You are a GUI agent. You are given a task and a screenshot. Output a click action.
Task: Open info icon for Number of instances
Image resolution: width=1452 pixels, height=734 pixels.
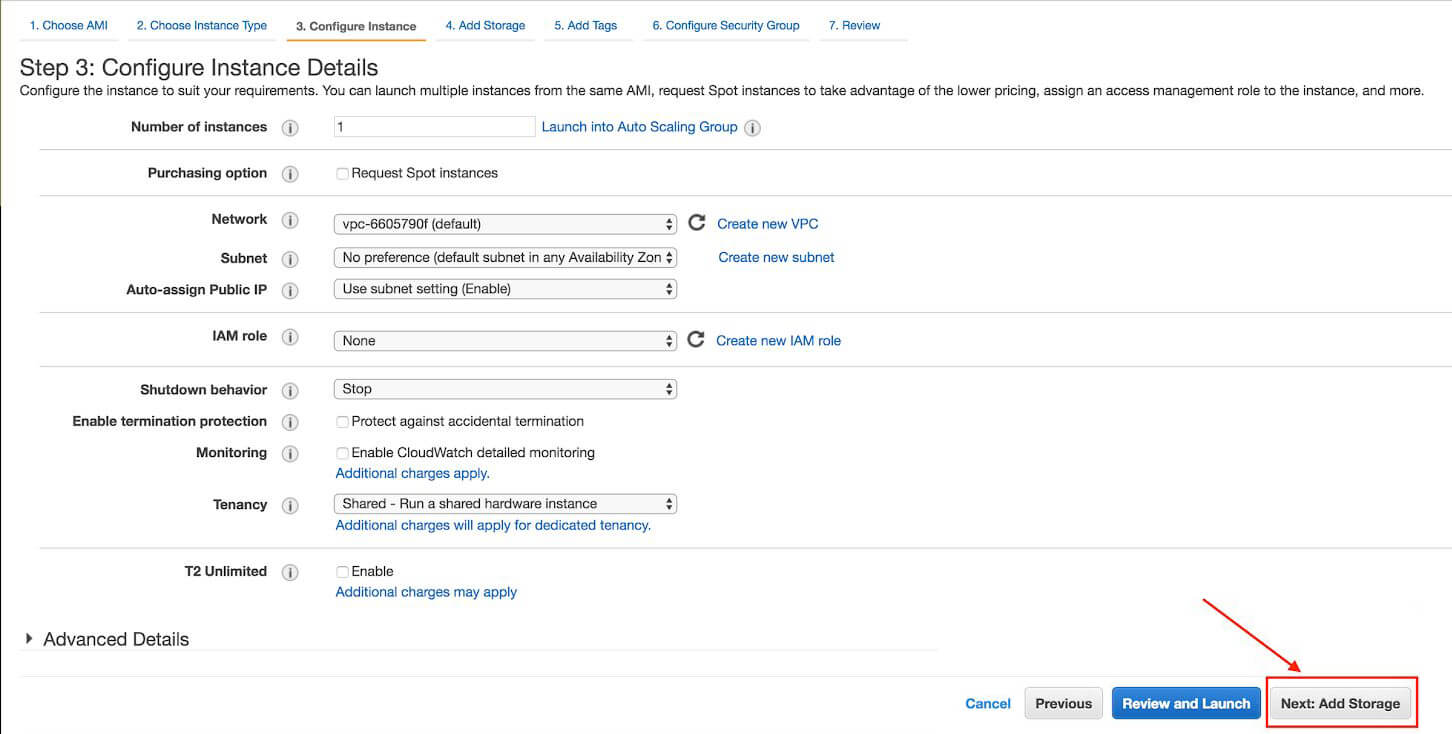290,128
